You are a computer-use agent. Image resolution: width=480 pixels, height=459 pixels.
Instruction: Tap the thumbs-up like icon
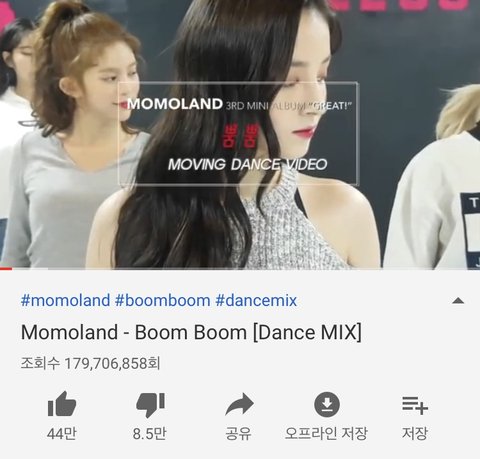(x=62, y=404)
